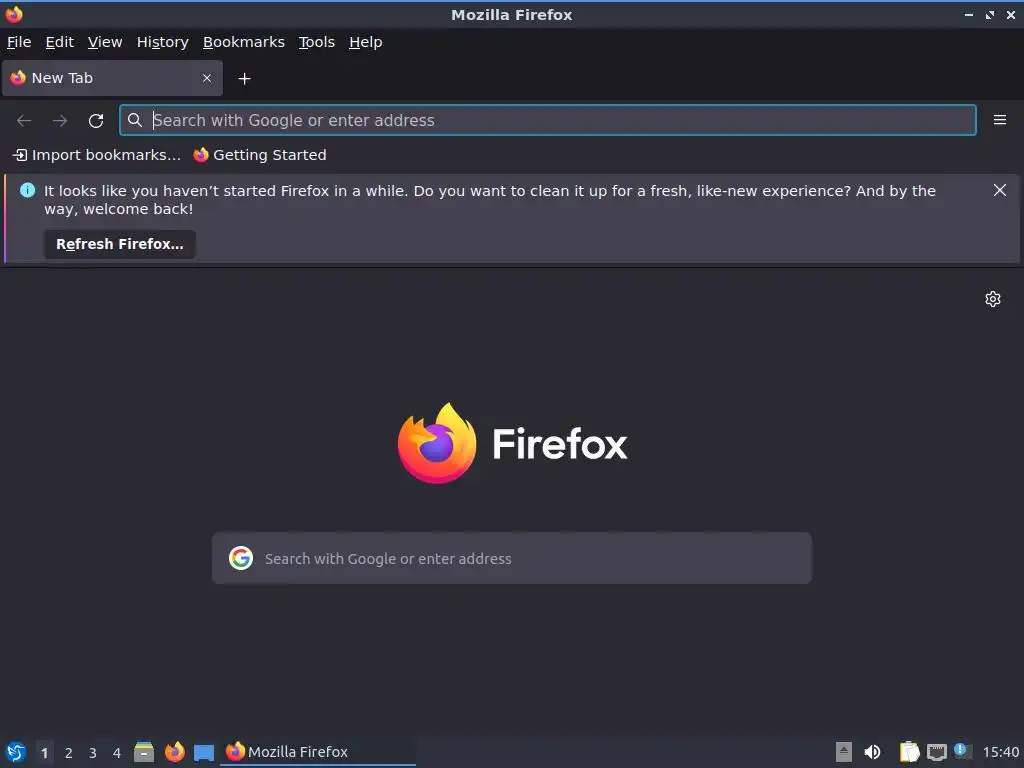Switch to workspace 3
The image size is (1024, 768).
tap(93, 753)
